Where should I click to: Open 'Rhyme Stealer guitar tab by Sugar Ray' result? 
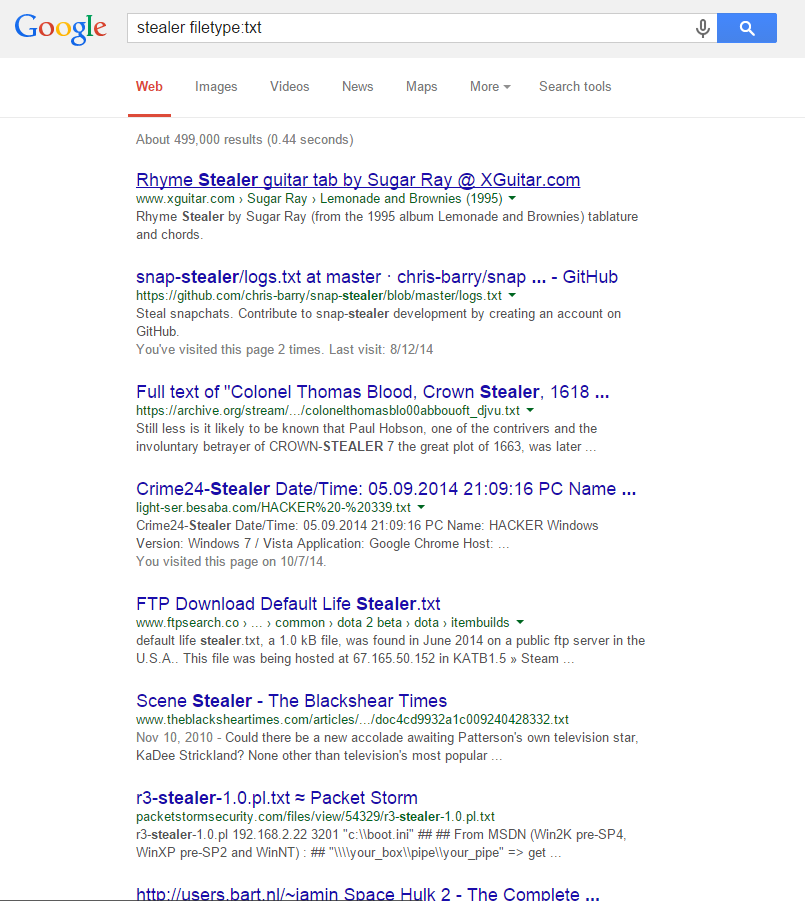358,180
